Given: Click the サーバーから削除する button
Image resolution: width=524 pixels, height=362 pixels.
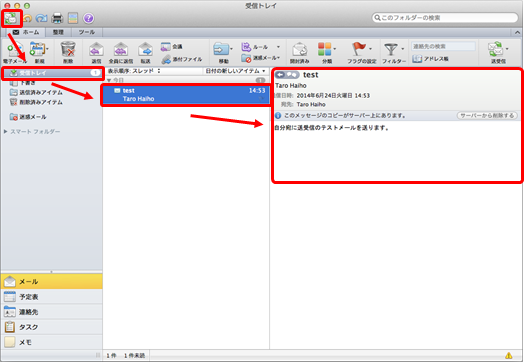Looking at the screenshot, I should [487, 115].
